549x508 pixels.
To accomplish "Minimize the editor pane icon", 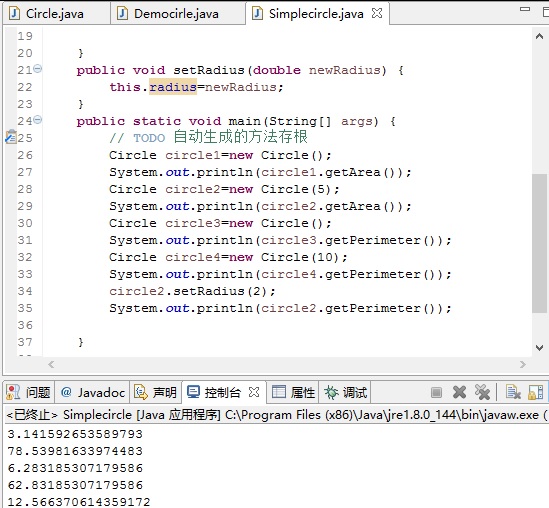I will coord(525,9).
